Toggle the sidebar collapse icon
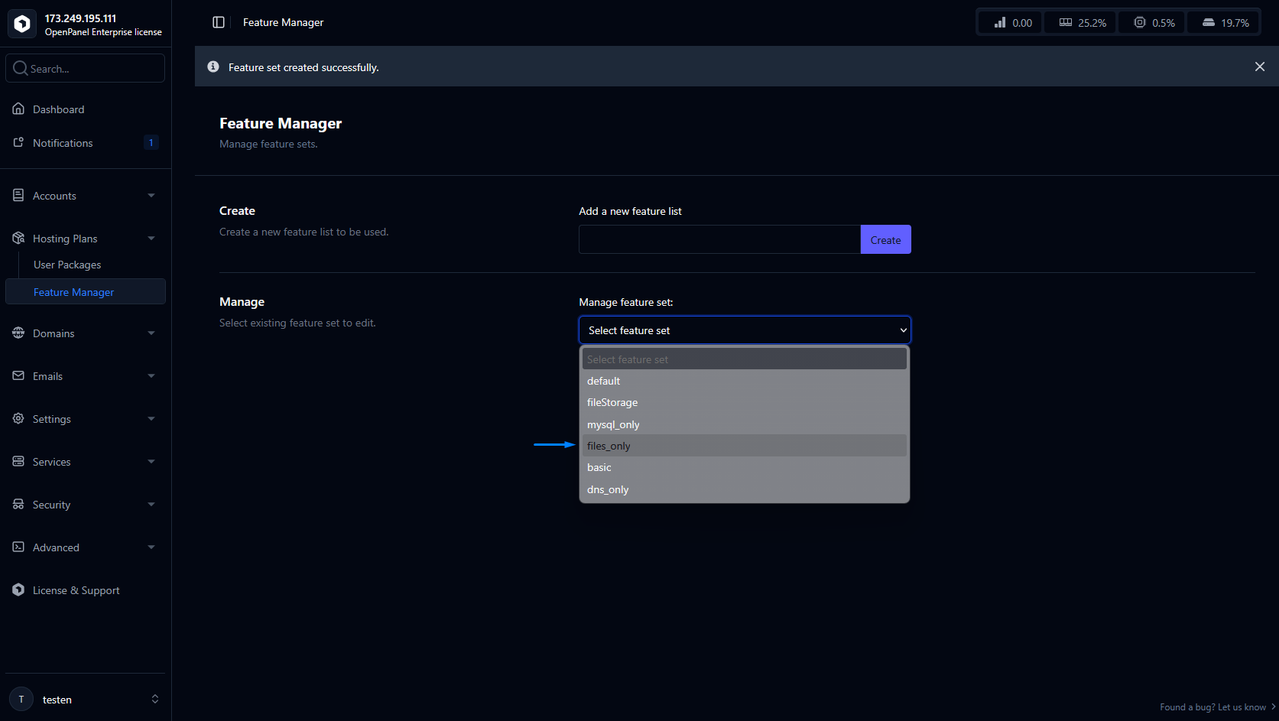Image resolution: width=1279 pixels, height=721 pixels. (219, 22)
